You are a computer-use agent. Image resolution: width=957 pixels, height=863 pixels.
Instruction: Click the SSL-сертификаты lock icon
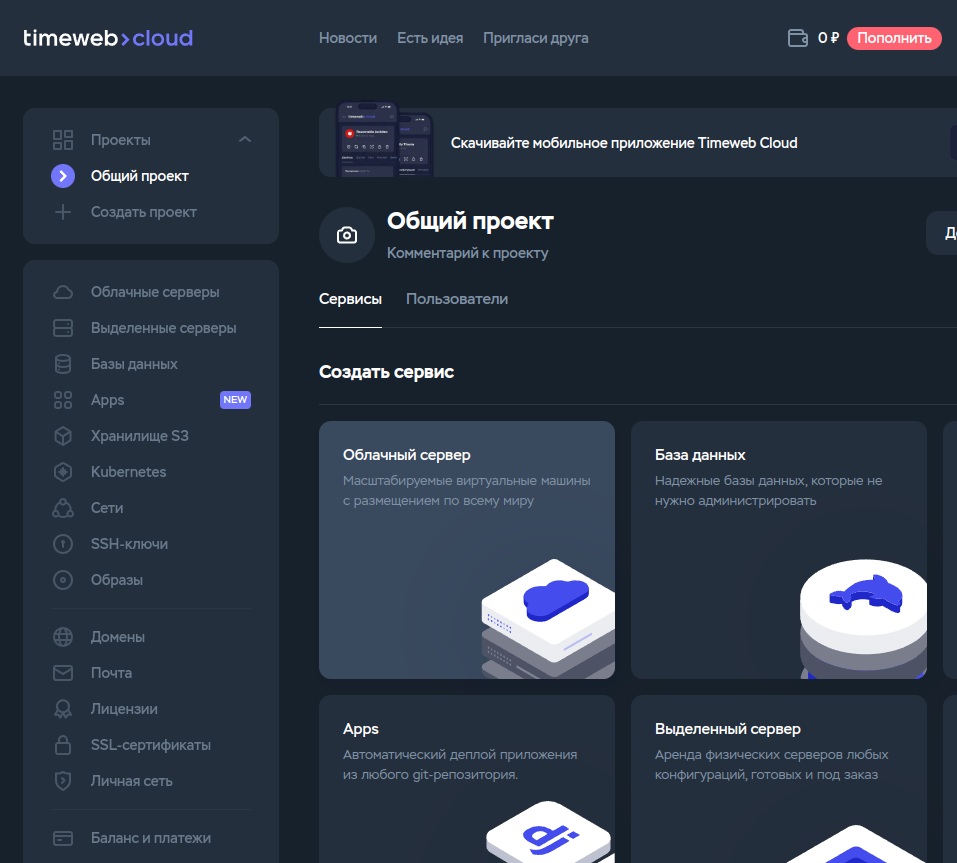pos(63,745)
